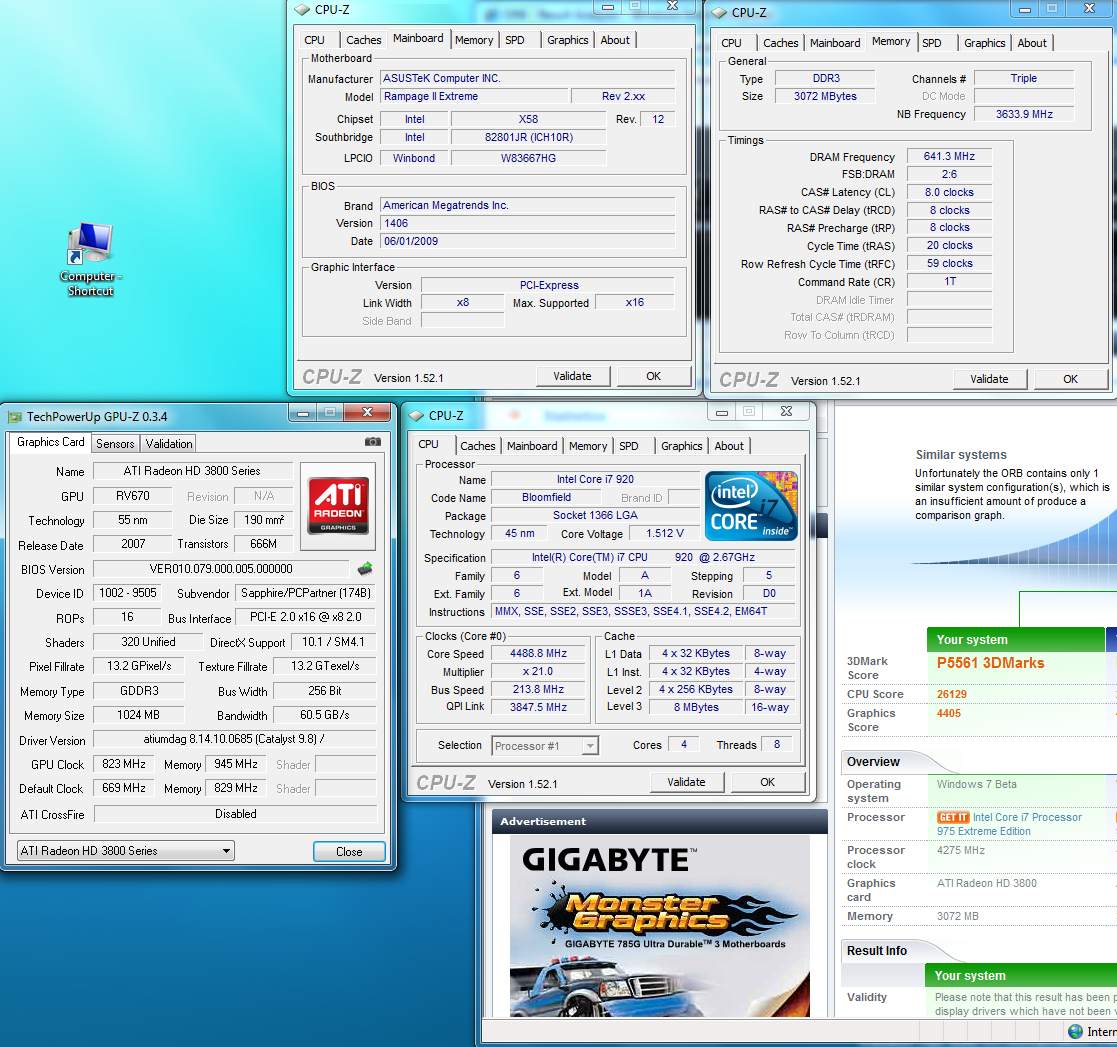Click the NB Frequency 3633.9 MHz value
Image resolution: width=1117 pixels, height=1047 pixels.
click(x=1024, y=114)
